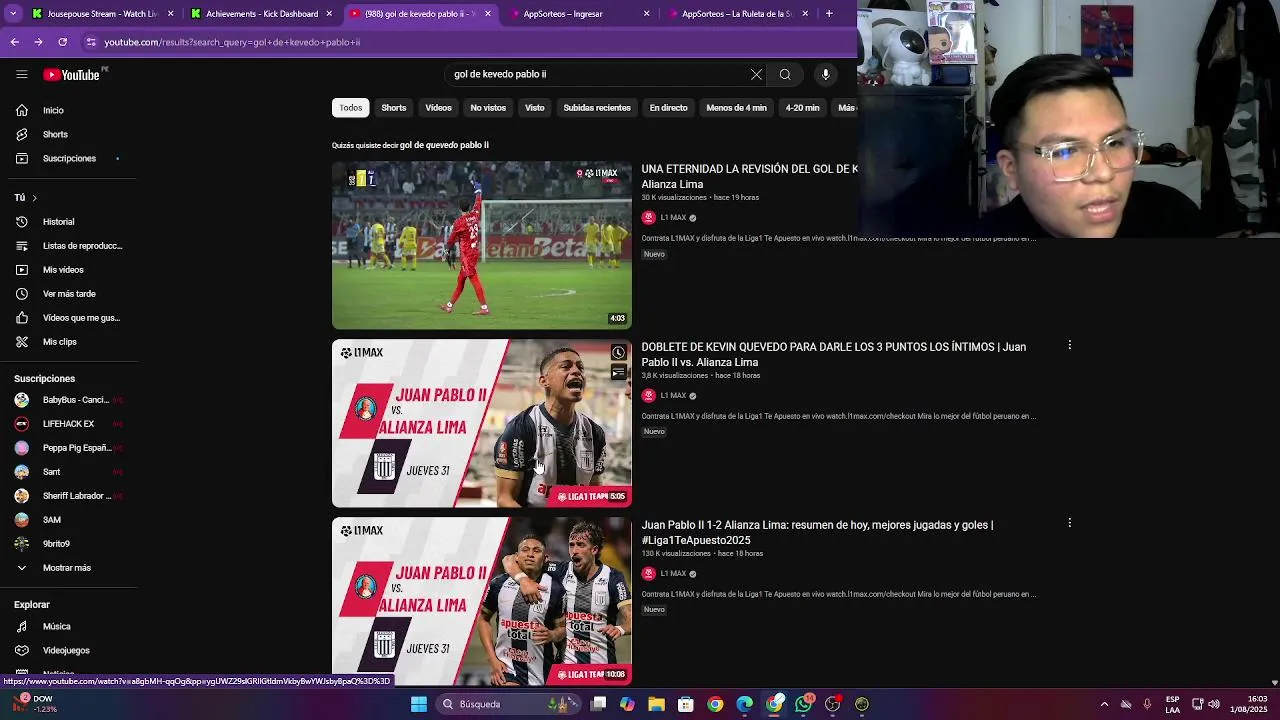Clear the search box with the X
Viewport: 1280px width, 720px height.
click(756, 74)
